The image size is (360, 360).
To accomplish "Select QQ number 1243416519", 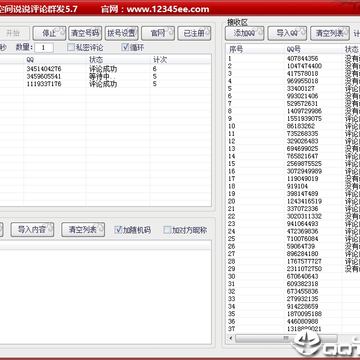I will coord(304,201).
